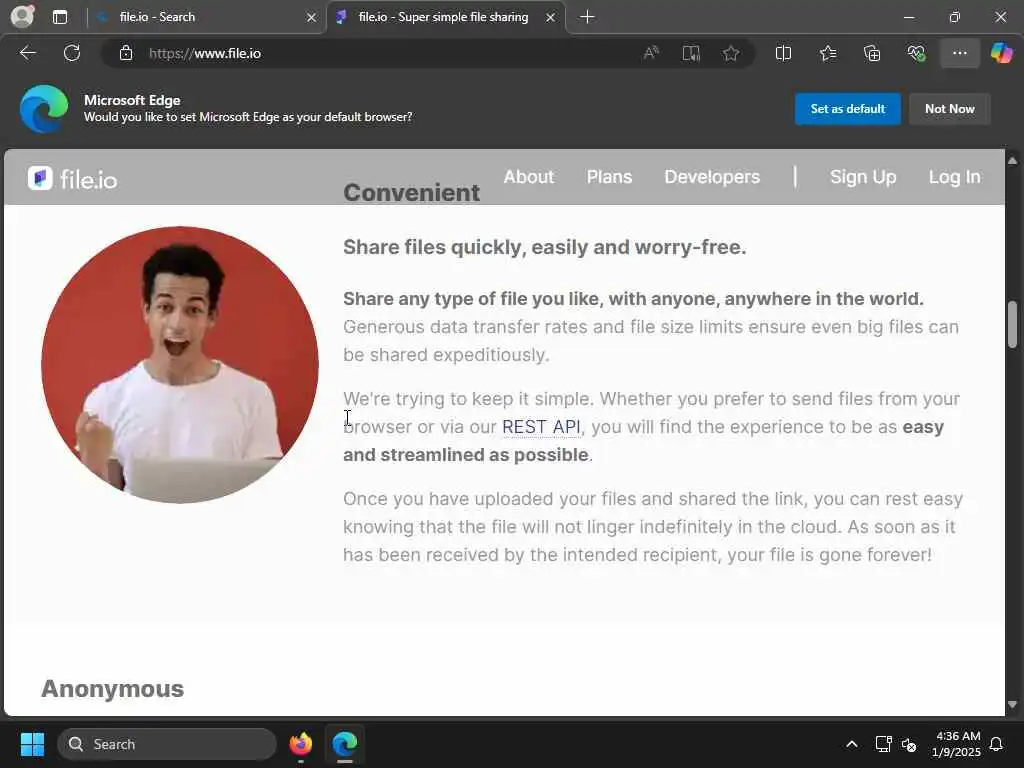Open the Favorites list
Viewport: 1024px width, 768px height.
click(827, 53)
